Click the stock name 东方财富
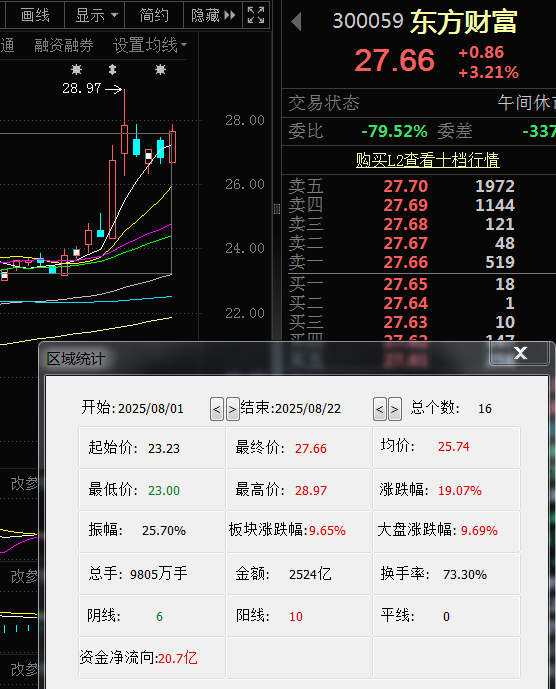 tap(464, 22)
